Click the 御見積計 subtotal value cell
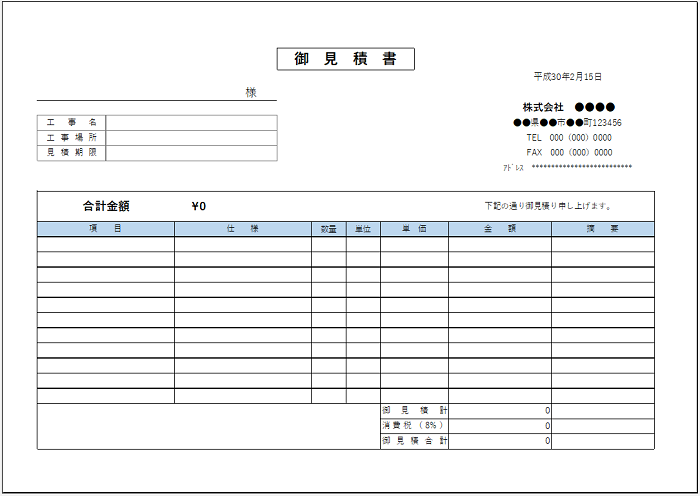The image size is (700, 496). pyautogui.click(x=500, y=411)
